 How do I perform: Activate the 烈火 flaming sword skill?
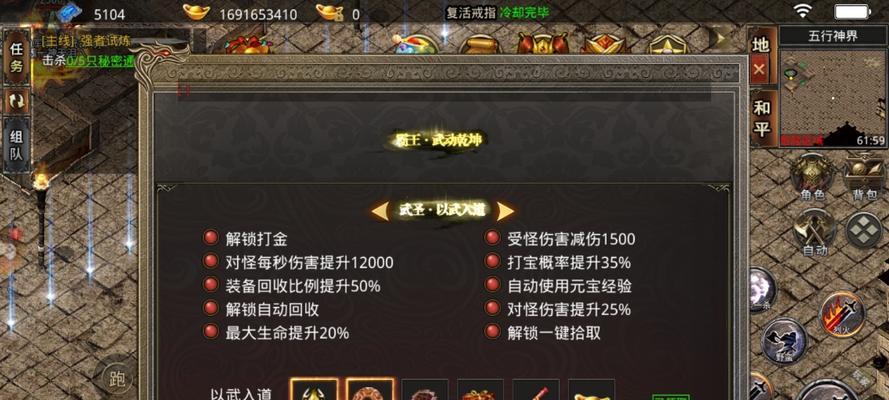click(x=843, y=314)
